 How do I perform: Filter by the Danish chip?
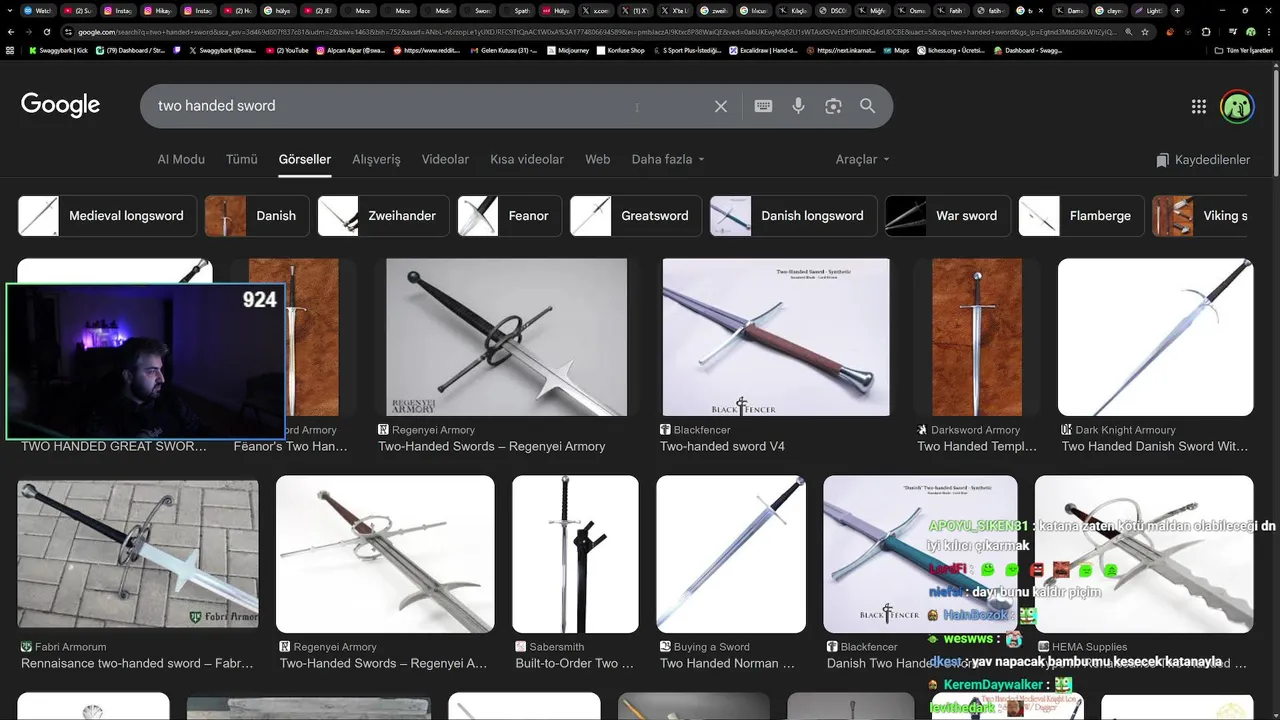(x=256, y=216)
